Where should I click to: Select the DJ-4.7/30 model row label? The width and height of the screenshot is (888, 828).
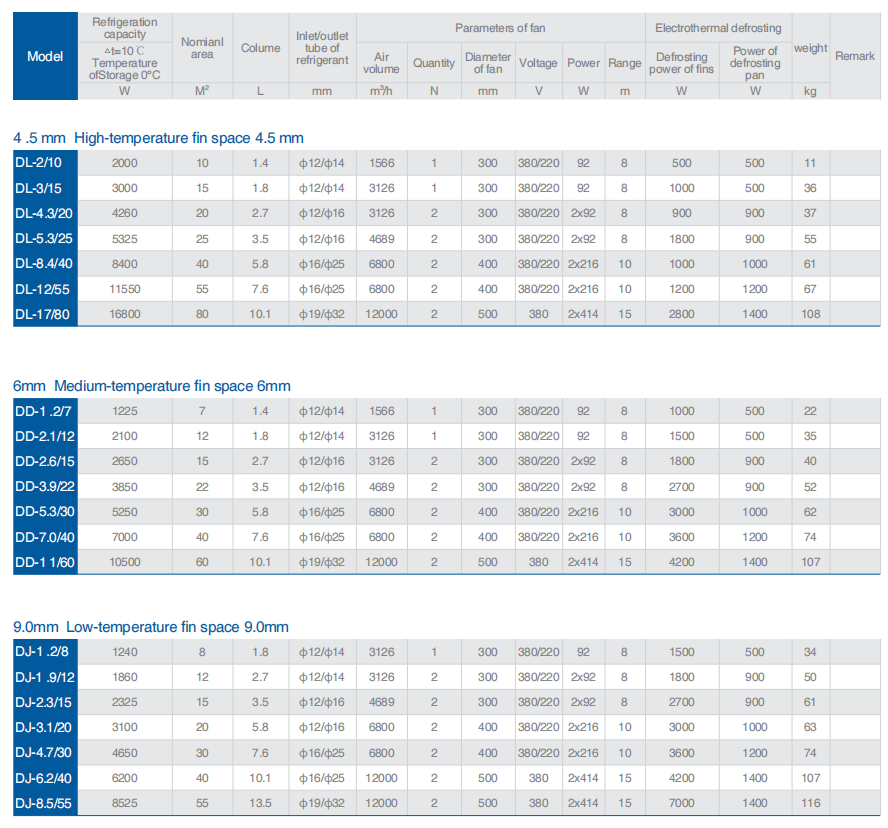click(42, 752)
